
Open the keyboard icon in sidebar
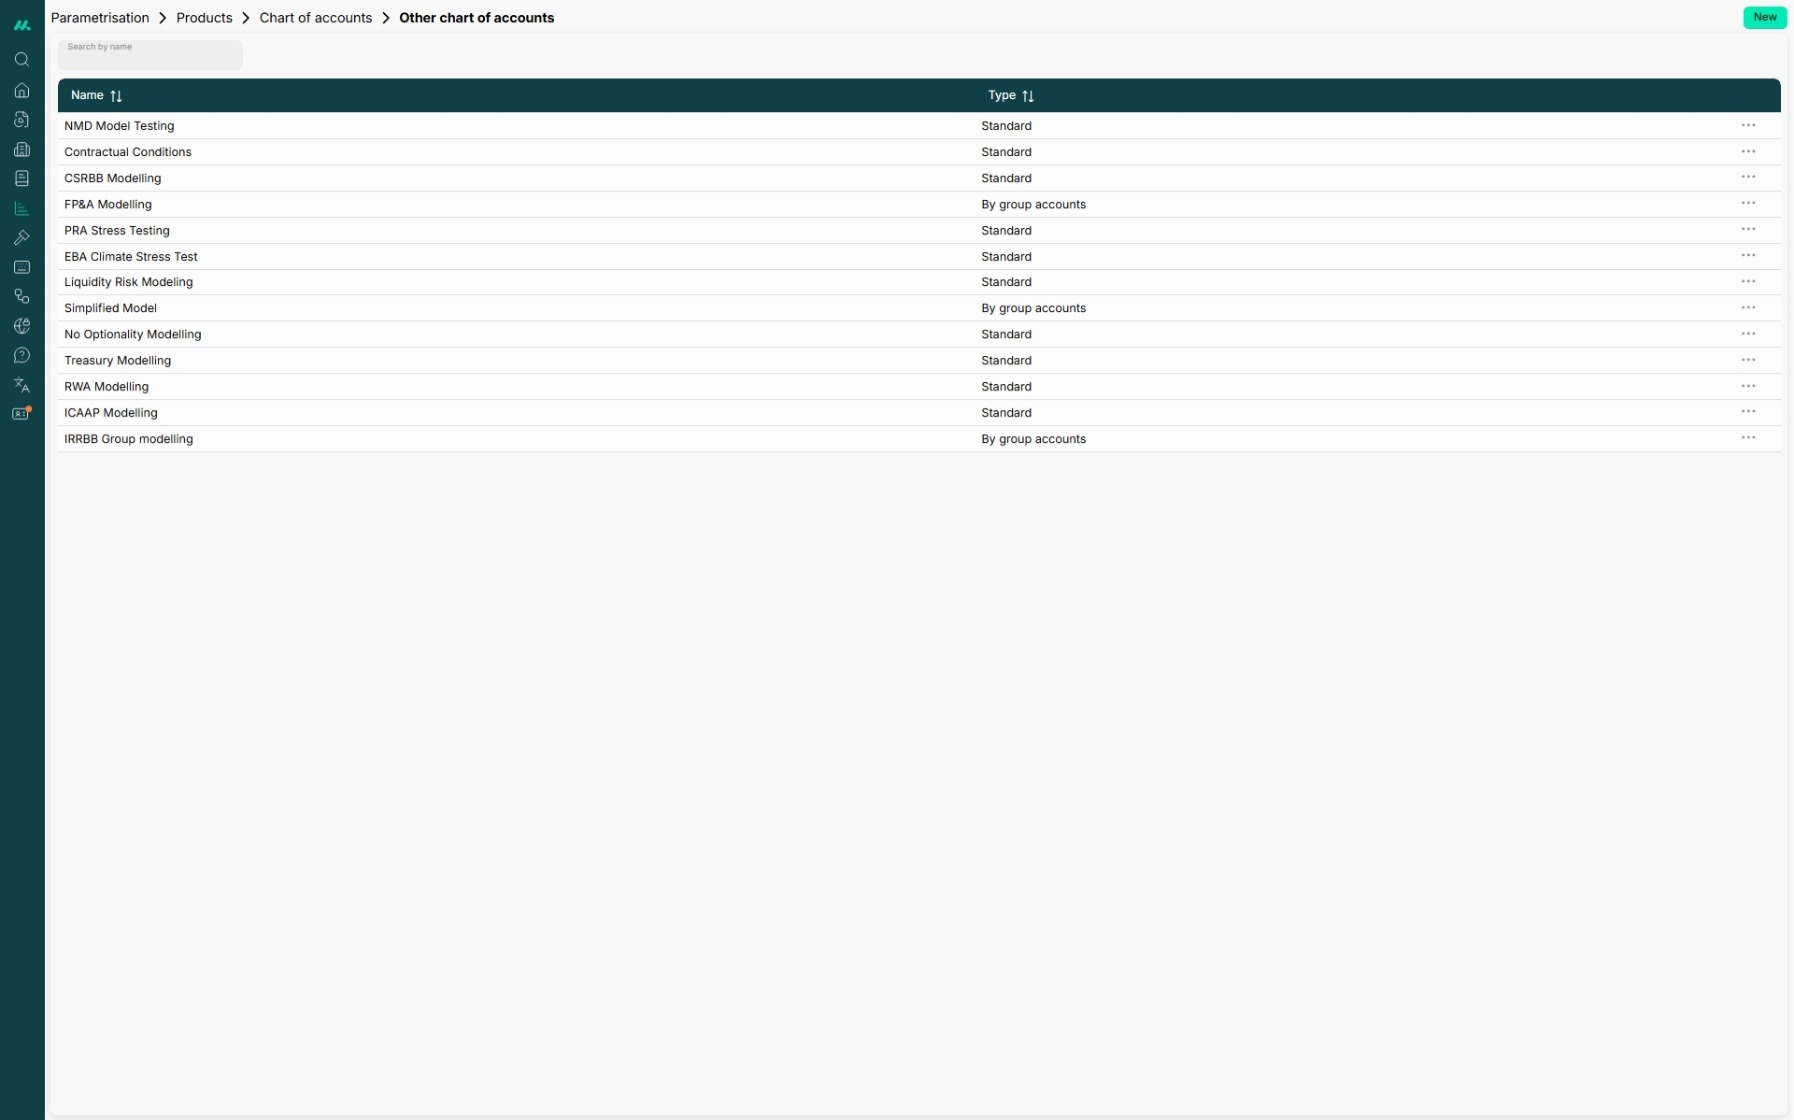point(22,267)
